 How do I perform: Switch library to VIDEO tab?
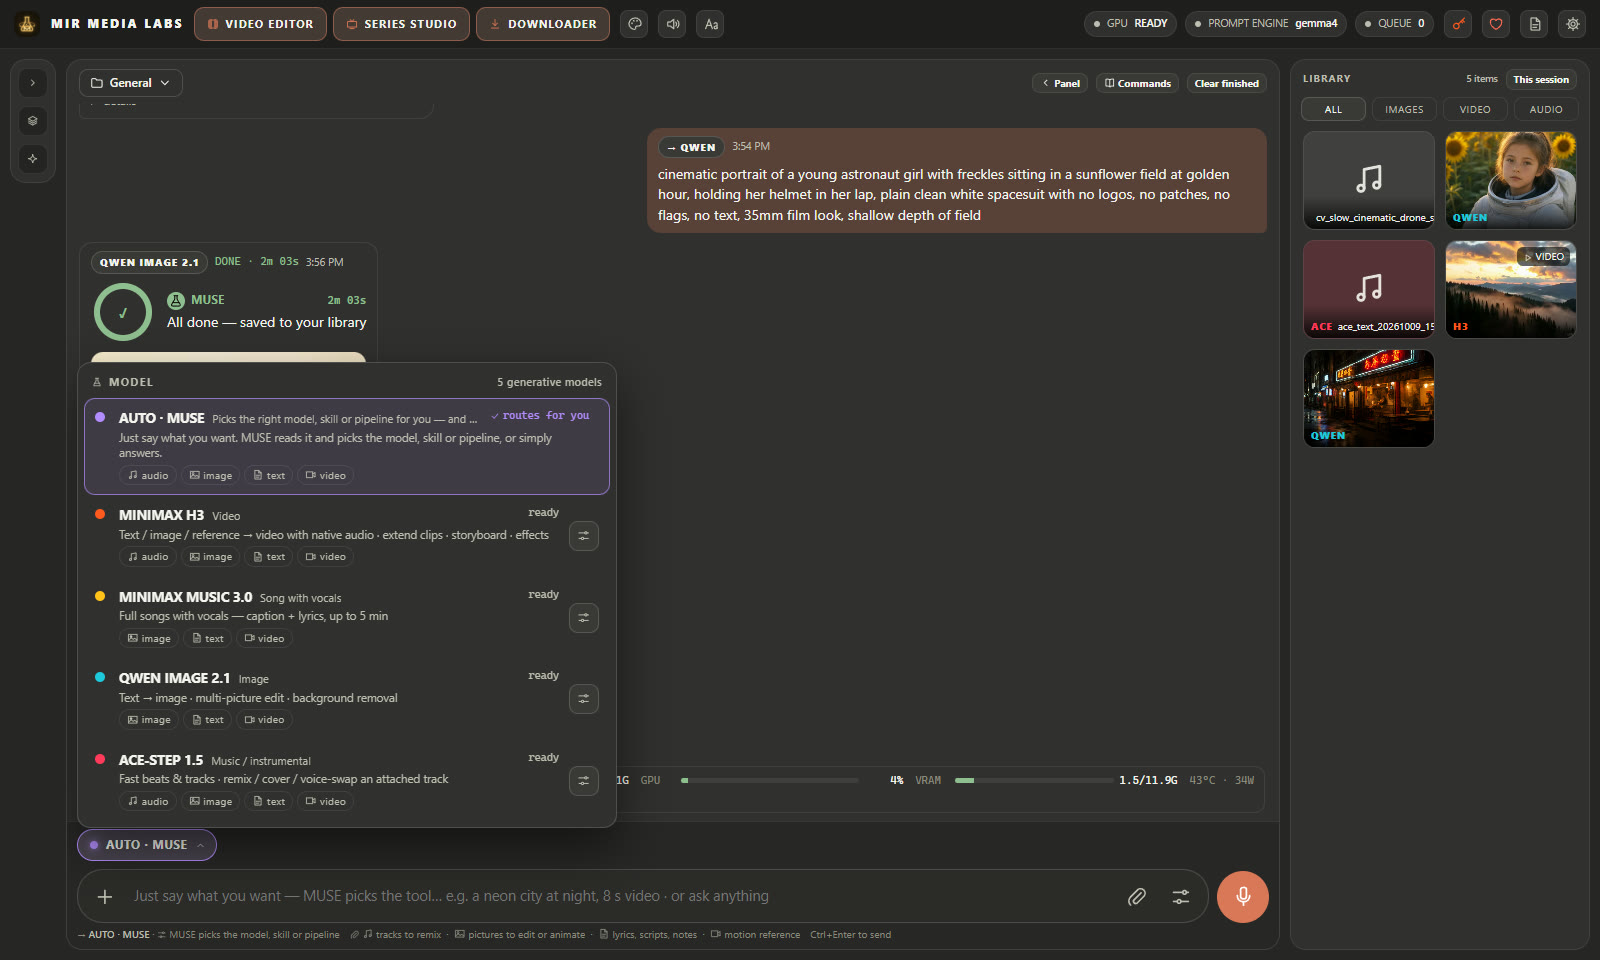click(1475, 110)
